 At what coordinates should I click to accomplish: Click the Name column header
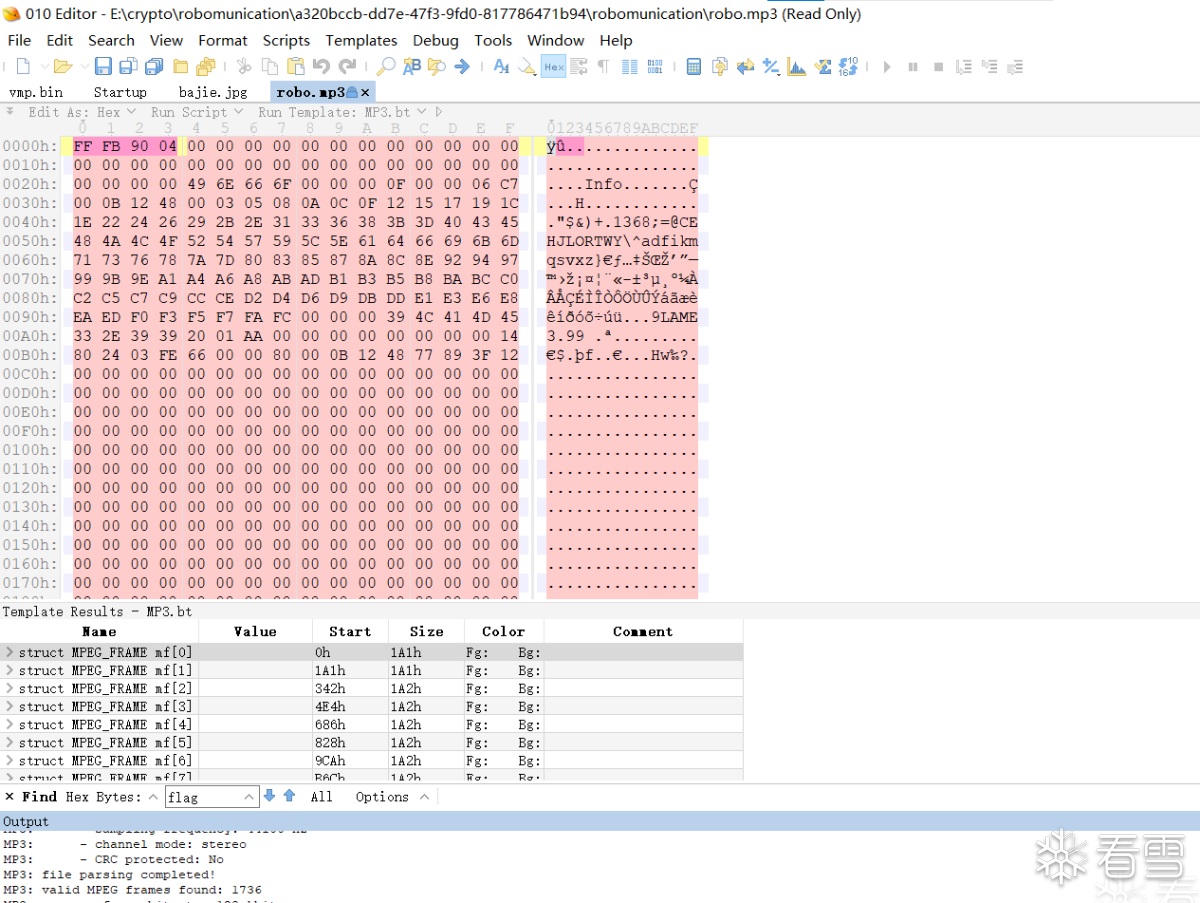(99, 631)
